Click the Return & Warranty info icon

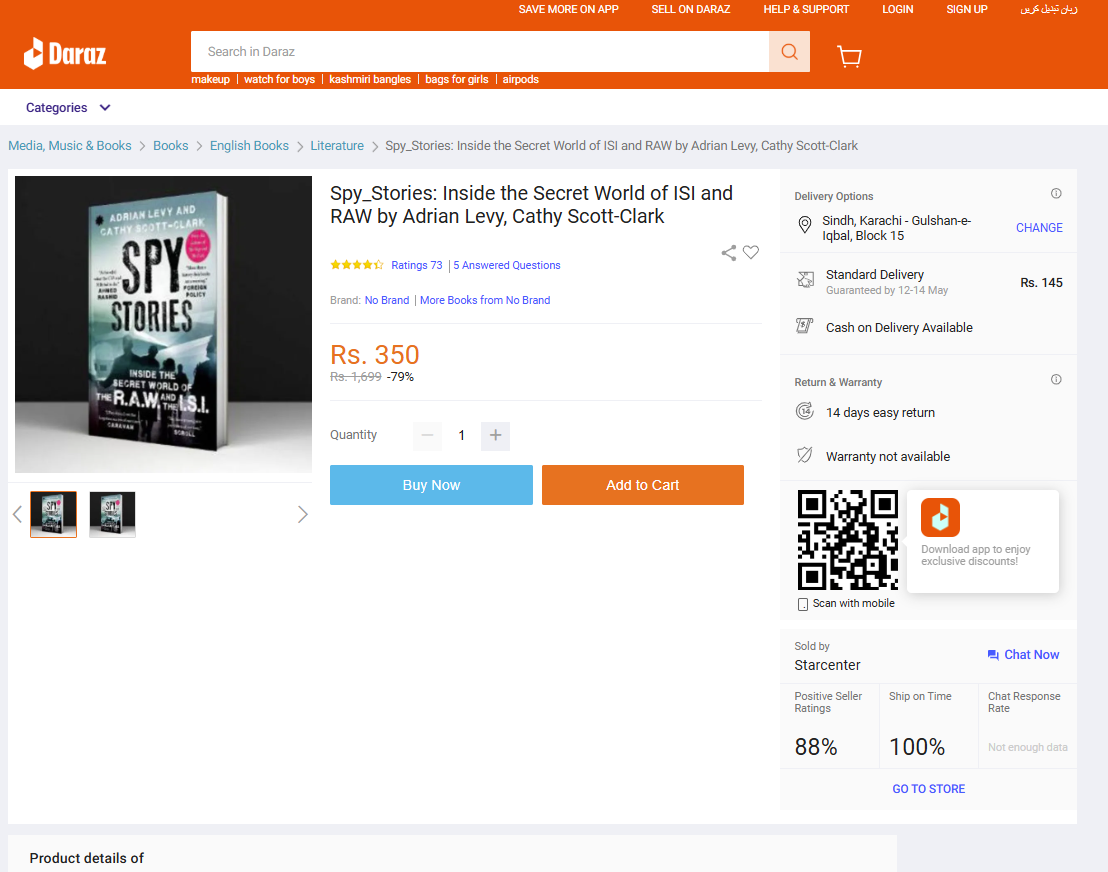pos(1056,379)
